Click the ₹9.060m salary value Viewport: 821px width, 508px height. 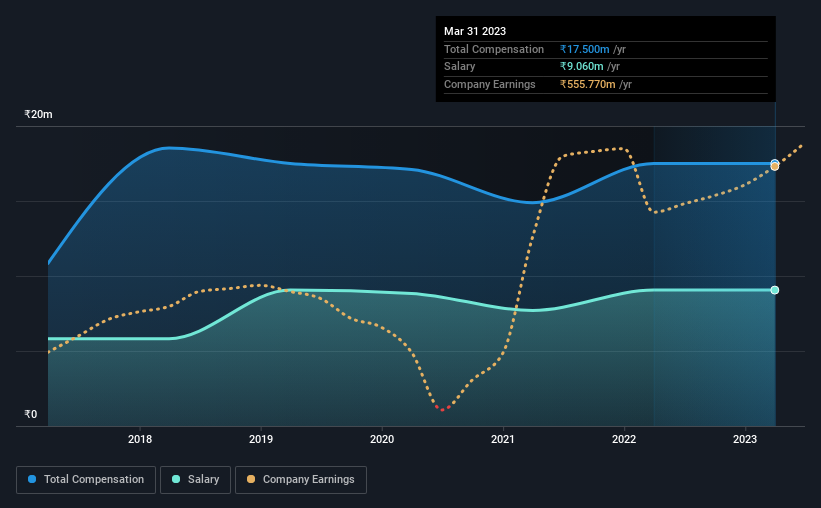point(581,67)
